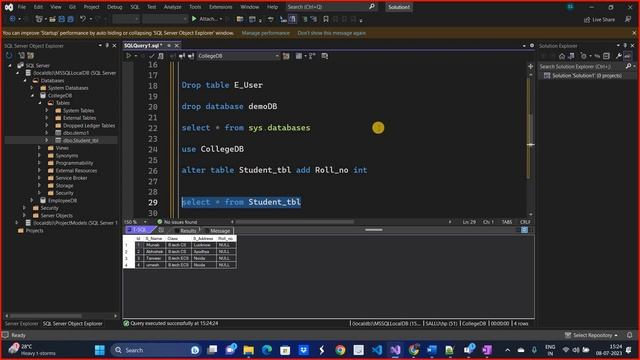Image resolution: width=640 pixels, height=360 pixels.
Task: Click the Live Share icon
Action: (587, 20)
